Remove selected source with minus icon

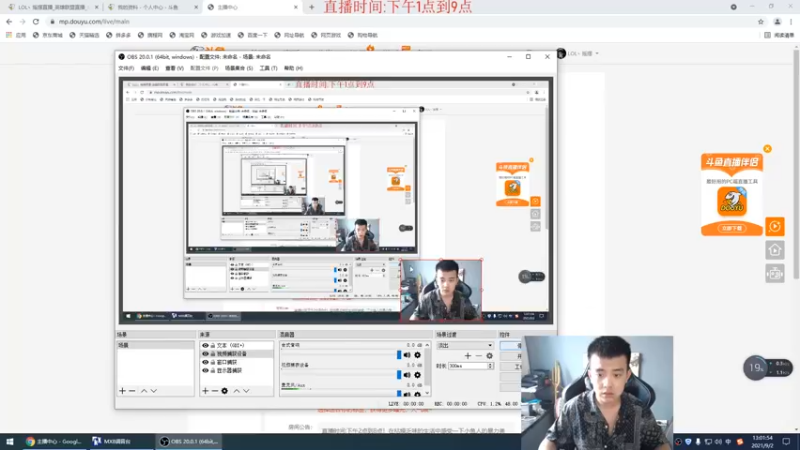[x=215, y=391]
